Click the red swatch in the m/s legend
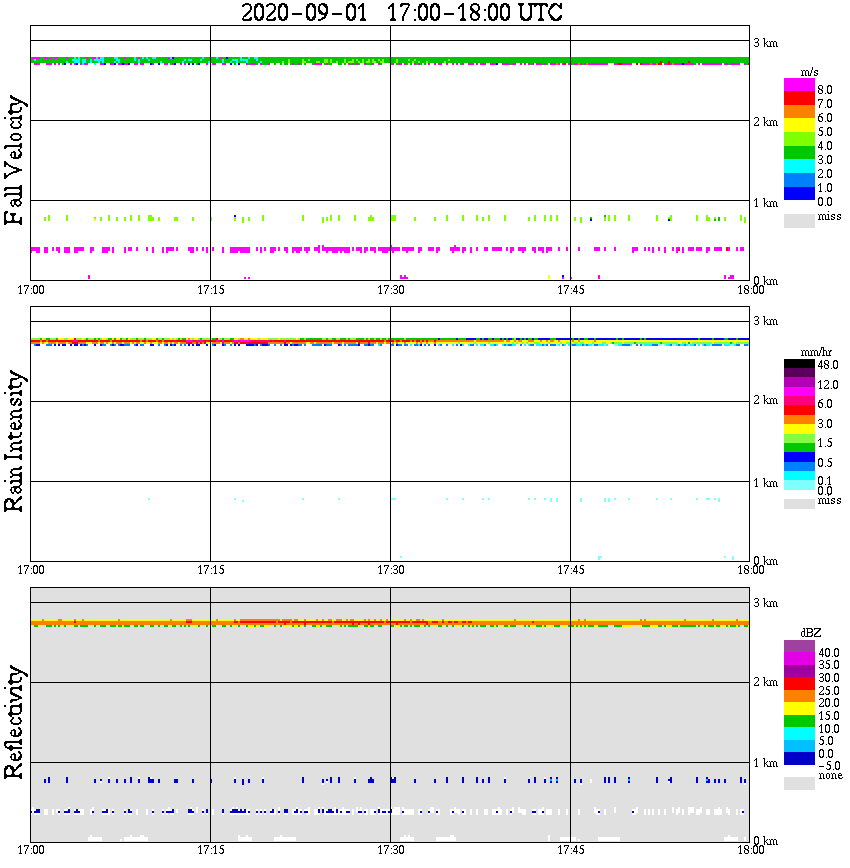Image resolution: width=850 pixels, height=868 pixels. point(799,98)
